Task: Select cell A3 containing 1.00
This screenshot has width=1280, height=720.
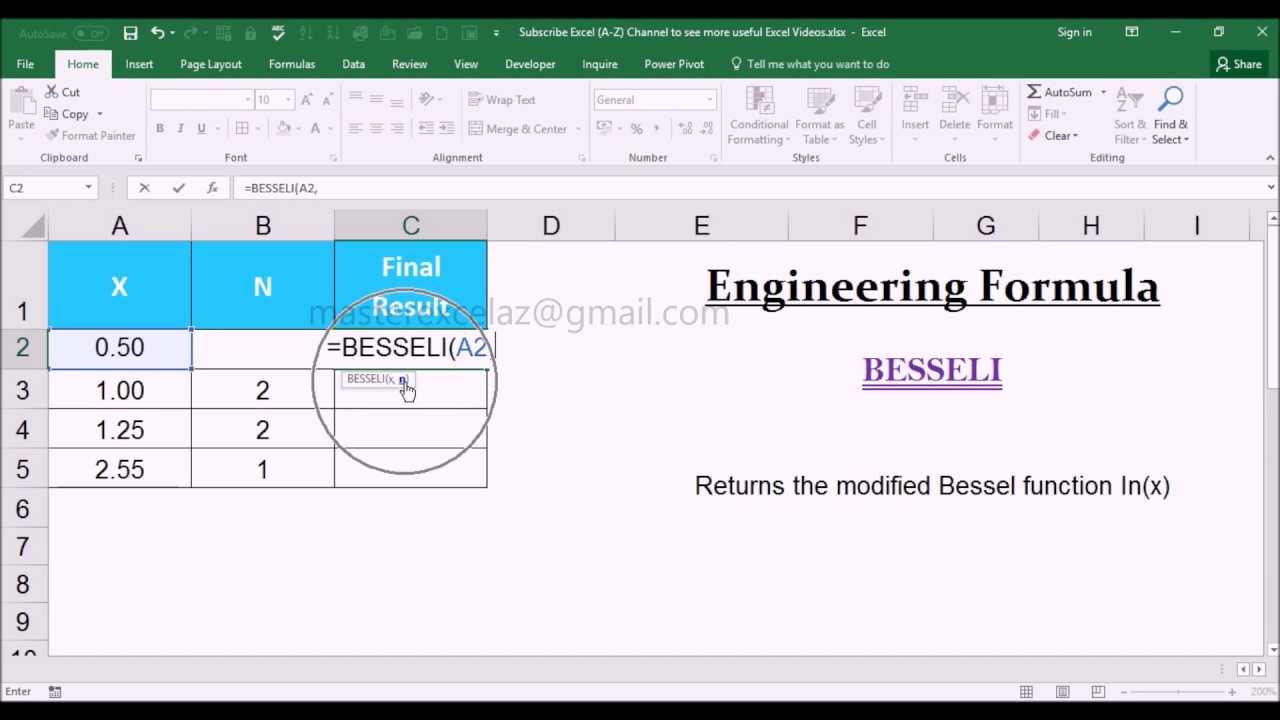Action: tap(120, 390)
